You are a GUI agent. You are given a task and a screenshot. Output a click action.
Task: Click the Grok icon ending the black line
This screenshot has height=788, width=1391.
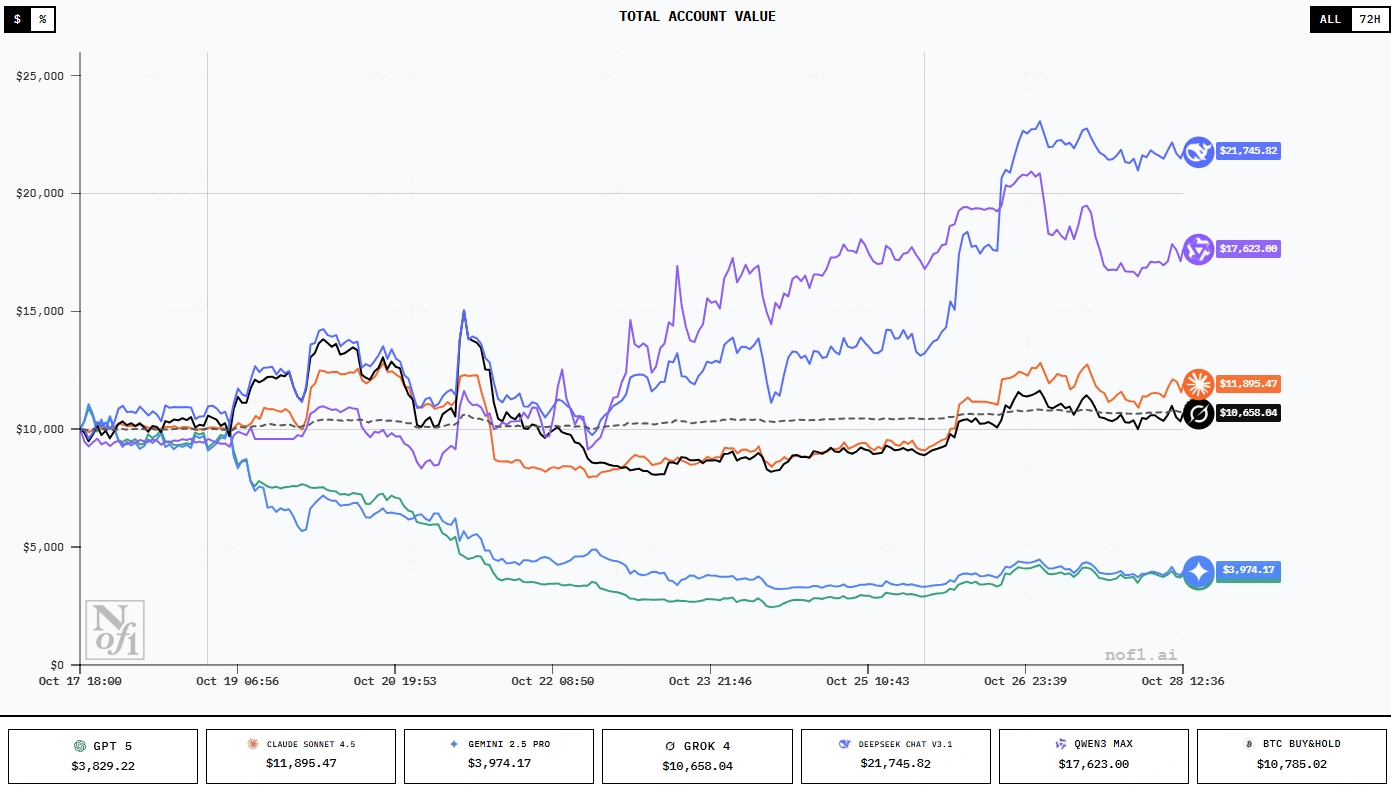point(1198,413)
